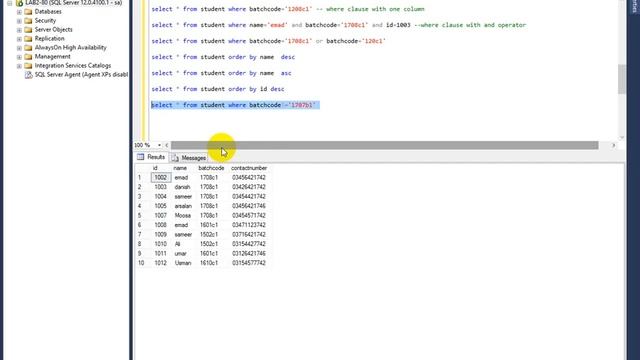Click the query line with the or operator

269,41
